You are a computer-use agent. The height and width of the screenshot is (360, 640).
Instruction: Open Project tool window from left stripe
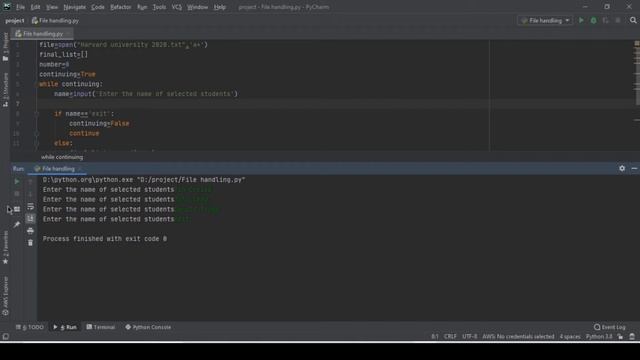coord(5,47)
